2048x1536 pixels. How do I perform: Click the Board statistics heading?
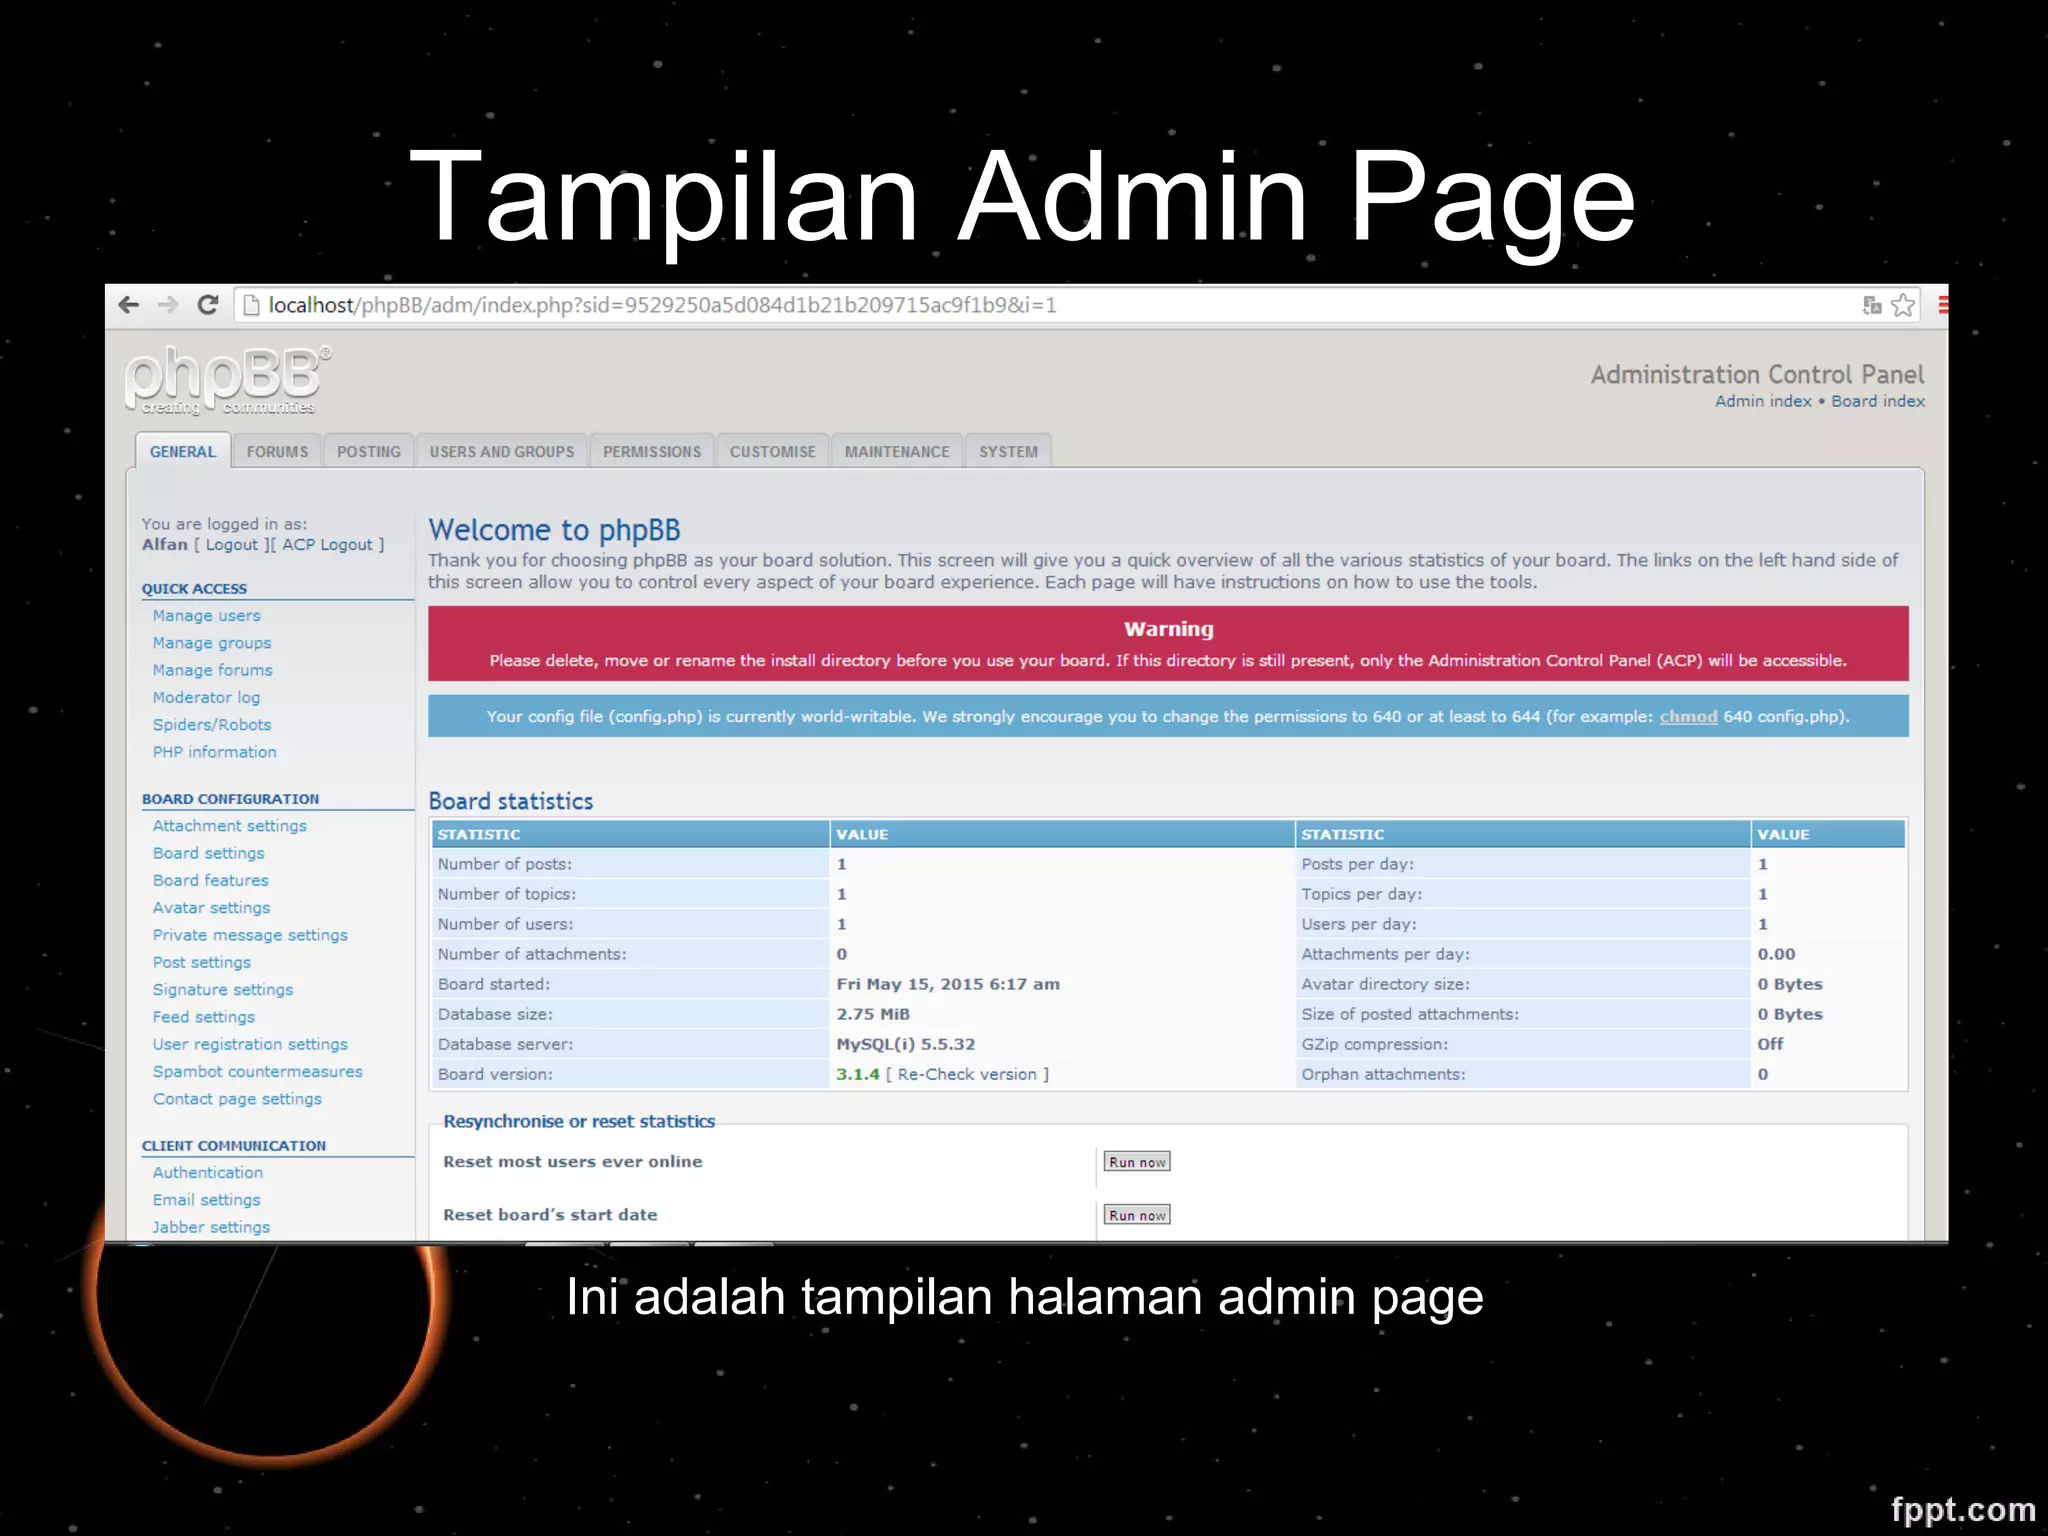click(510, 801)
